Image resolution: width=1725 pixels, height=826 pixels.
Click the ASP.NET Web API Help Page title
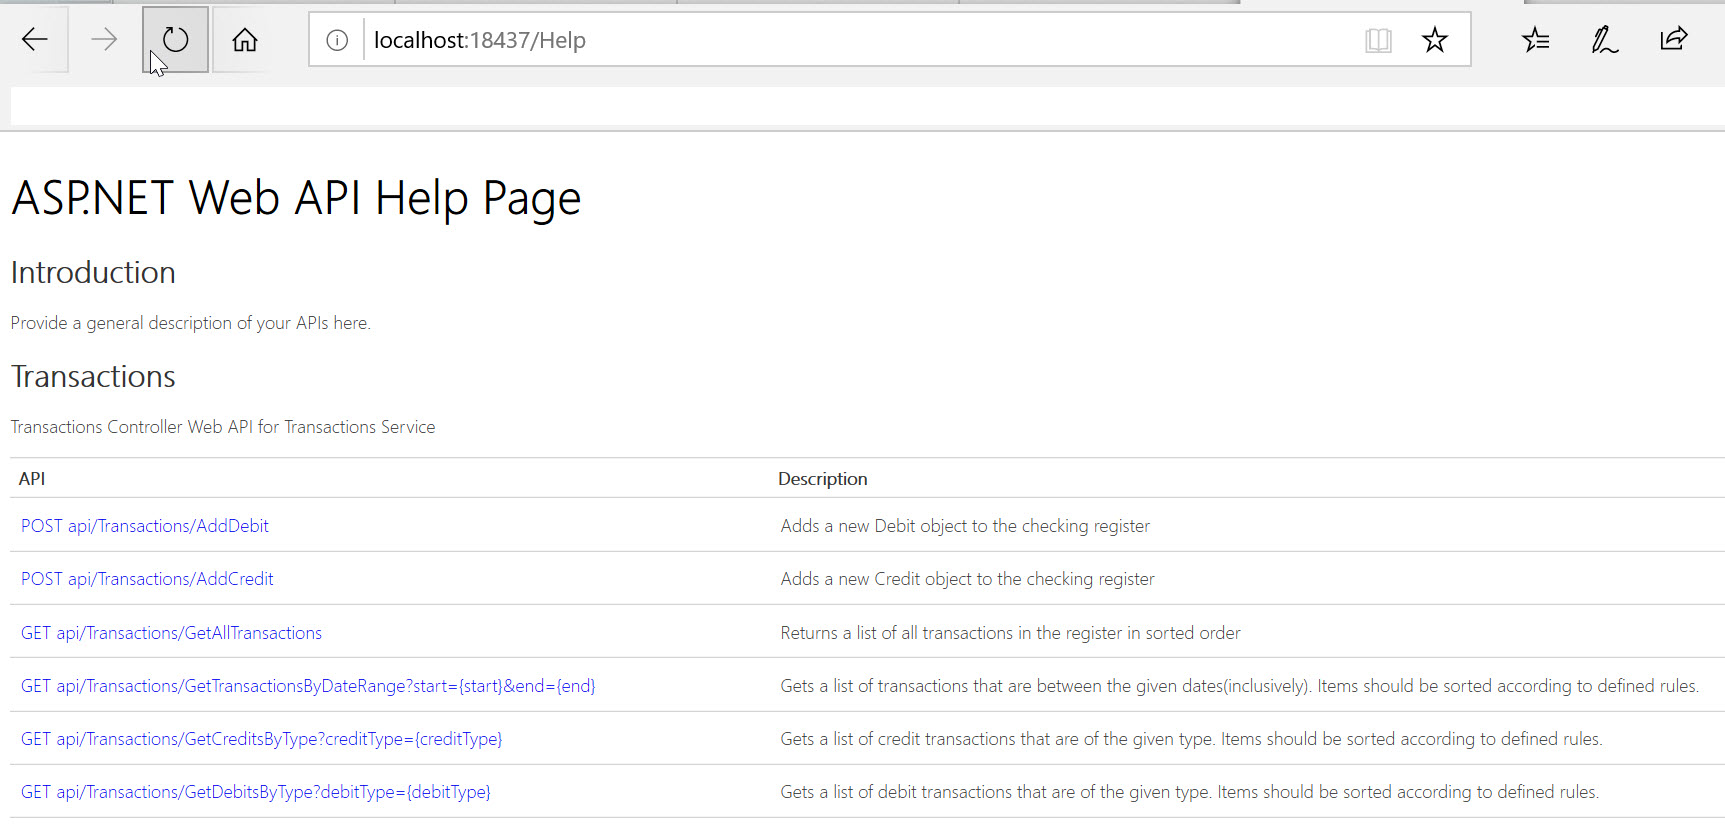296,198
